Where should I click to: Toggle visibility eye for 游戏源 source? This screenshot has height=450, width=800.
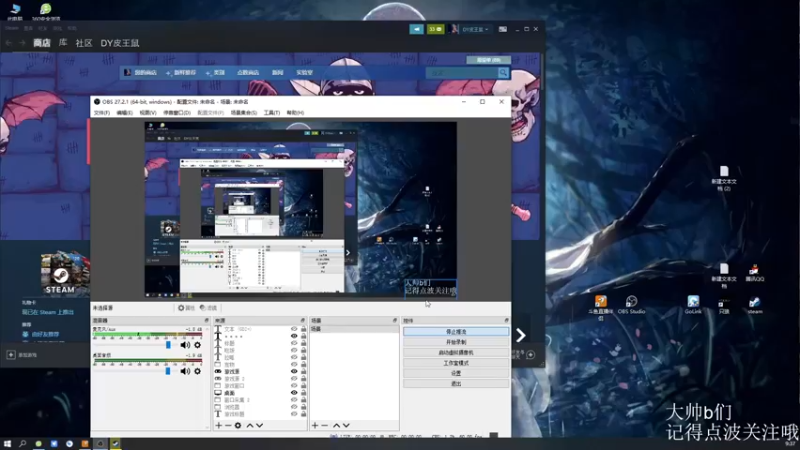point(294,371)
